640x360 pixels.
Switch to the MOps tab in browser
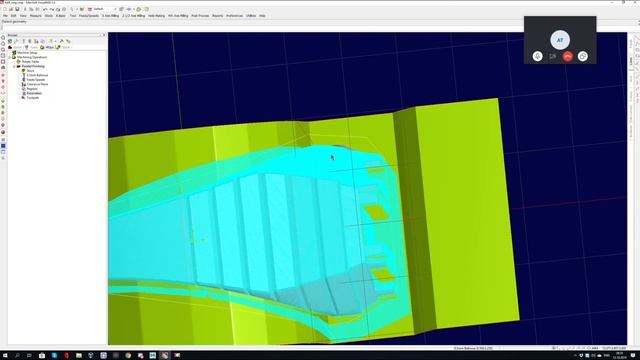coord(47,47)
